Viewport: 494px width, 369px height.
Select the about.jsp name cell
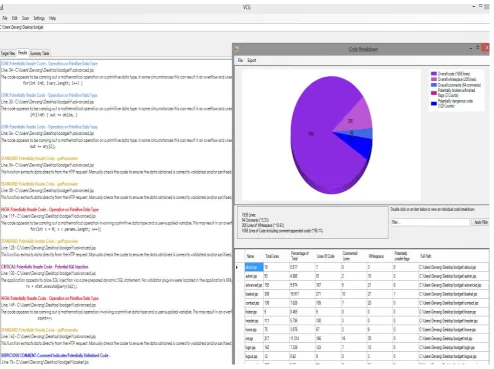254,267
